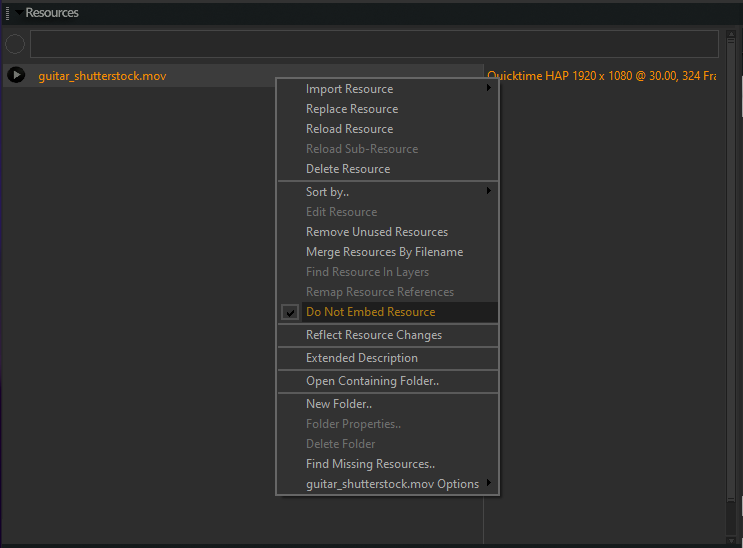Select the guitar_shutterstock.mov resource name
The height and width of the screenshot is (548, 743).
click(x=102, y=76)
